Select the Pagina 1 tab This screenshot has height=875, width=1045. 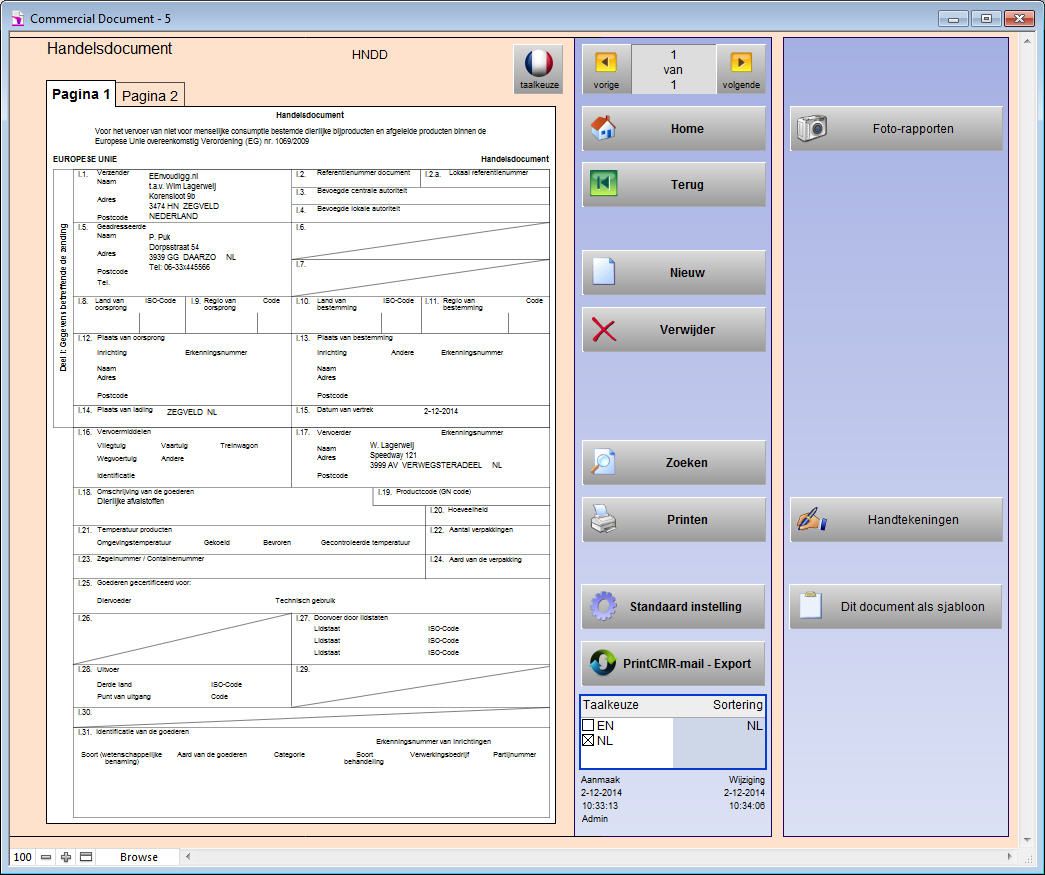(80, 94)
